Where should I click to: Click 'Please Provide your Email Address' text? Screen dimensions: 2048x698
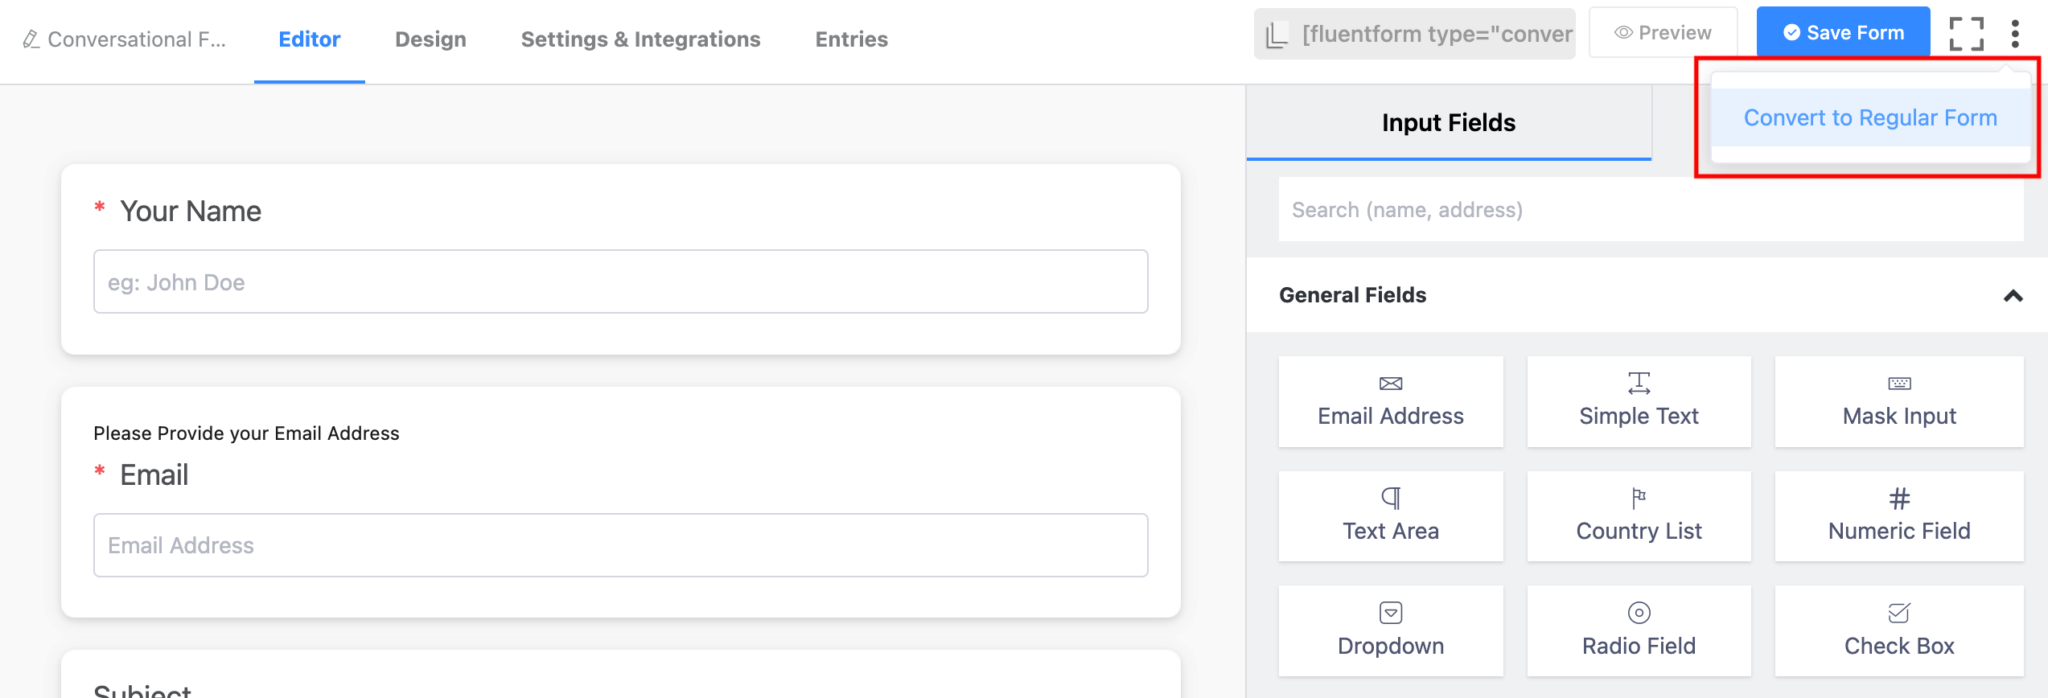tap(246, 433)
